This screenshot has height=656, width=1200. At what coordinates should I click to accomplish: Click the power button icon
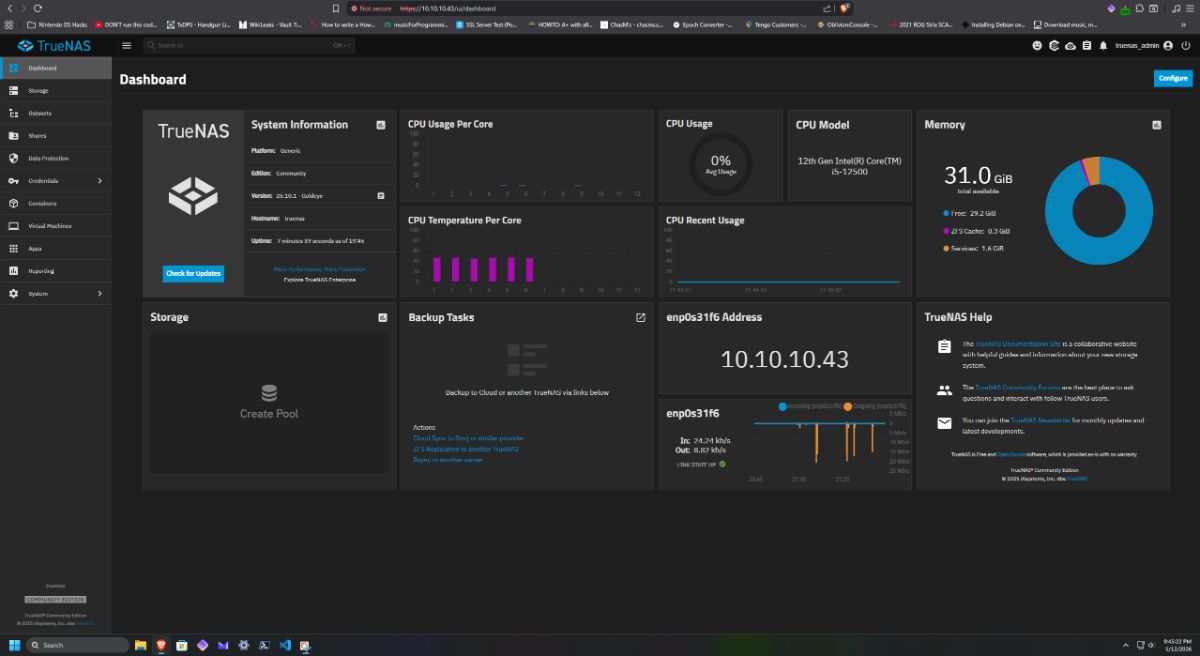pyautogui.click(x=1187, y=45)
